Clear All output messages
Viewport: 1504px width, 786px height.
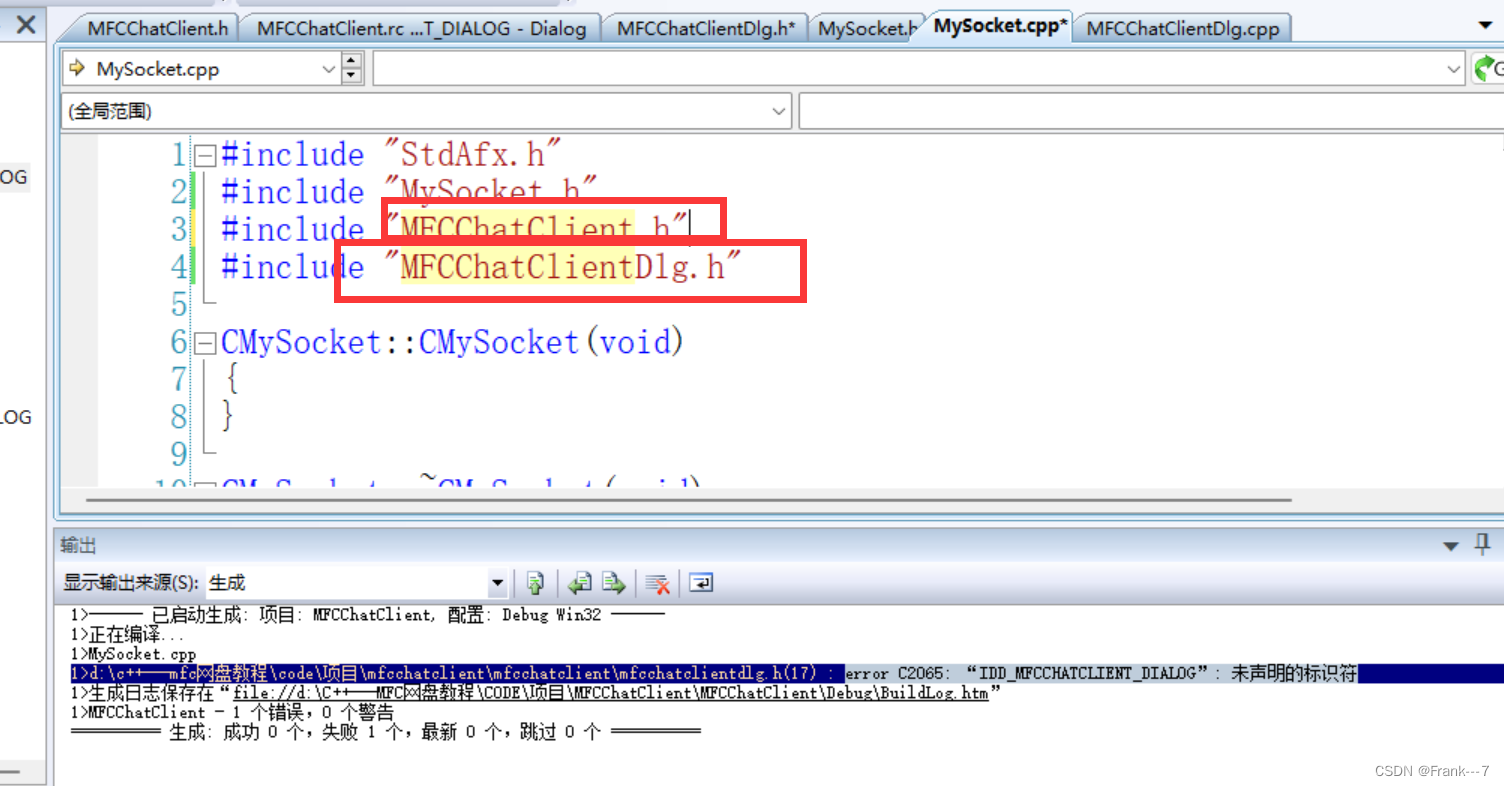pos(657,582)
